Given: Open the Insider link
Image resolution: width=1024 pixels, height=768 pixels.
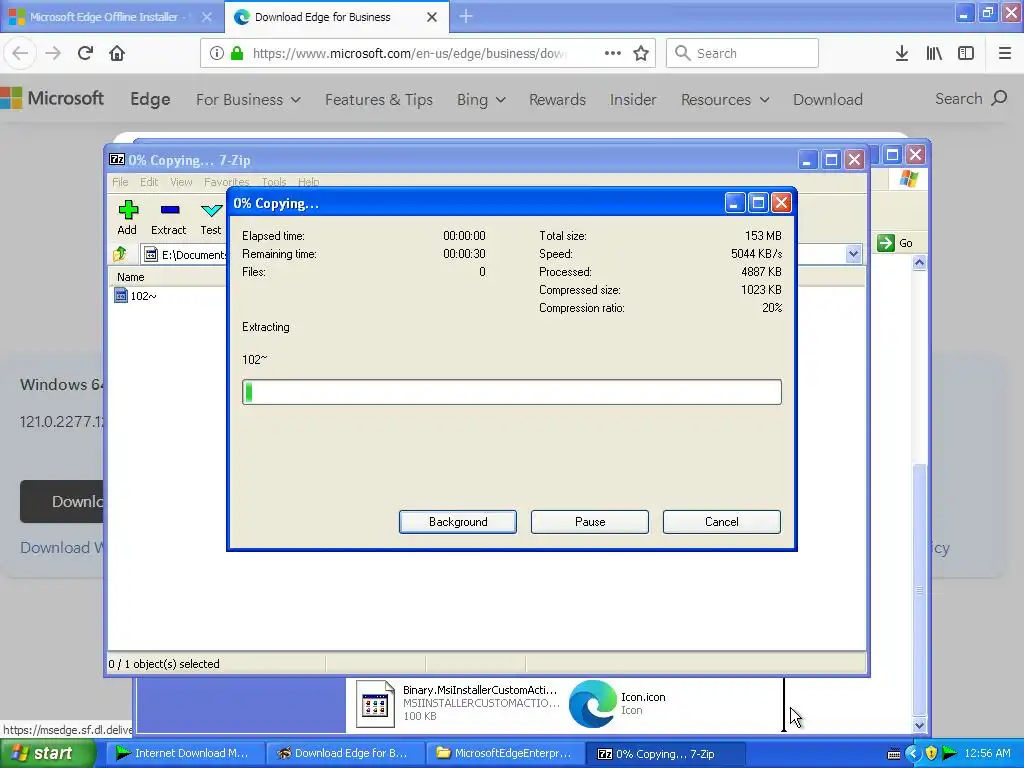Looking at the screenshot, I should pyautogui.click(x=633, y=100).
